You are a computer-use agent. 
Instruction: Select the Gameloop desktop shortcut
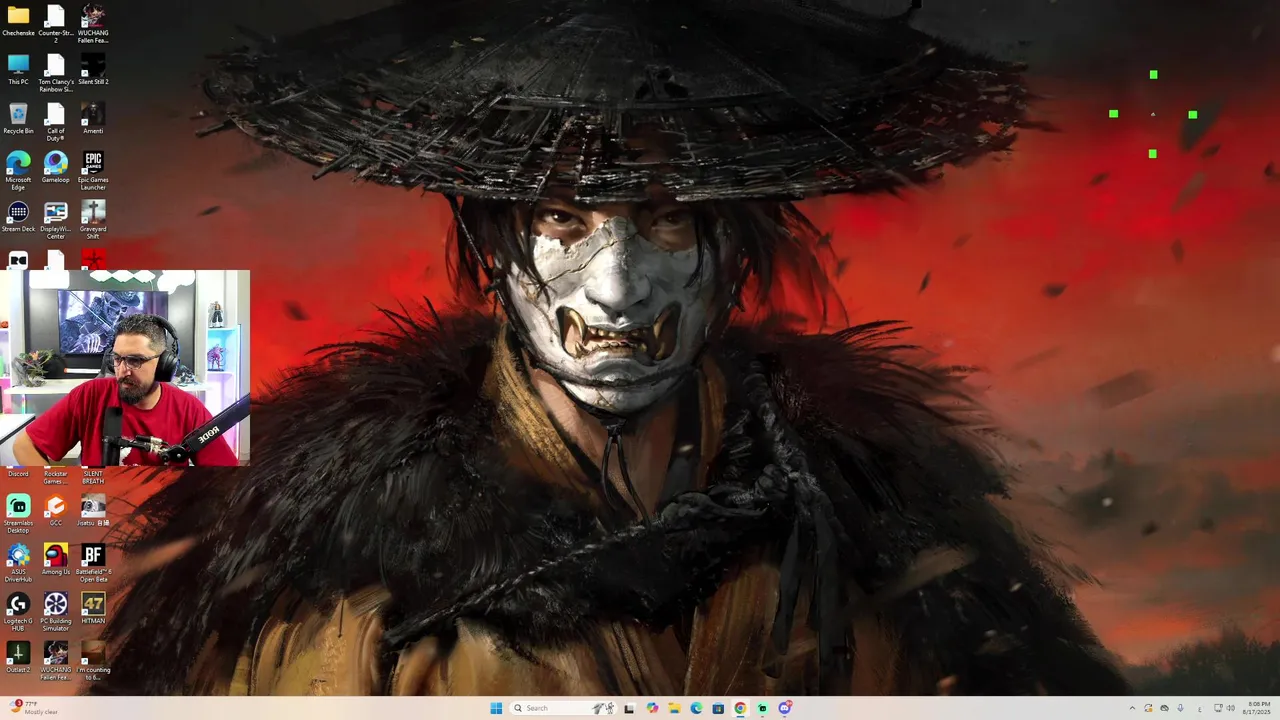(x=55, y=168)
